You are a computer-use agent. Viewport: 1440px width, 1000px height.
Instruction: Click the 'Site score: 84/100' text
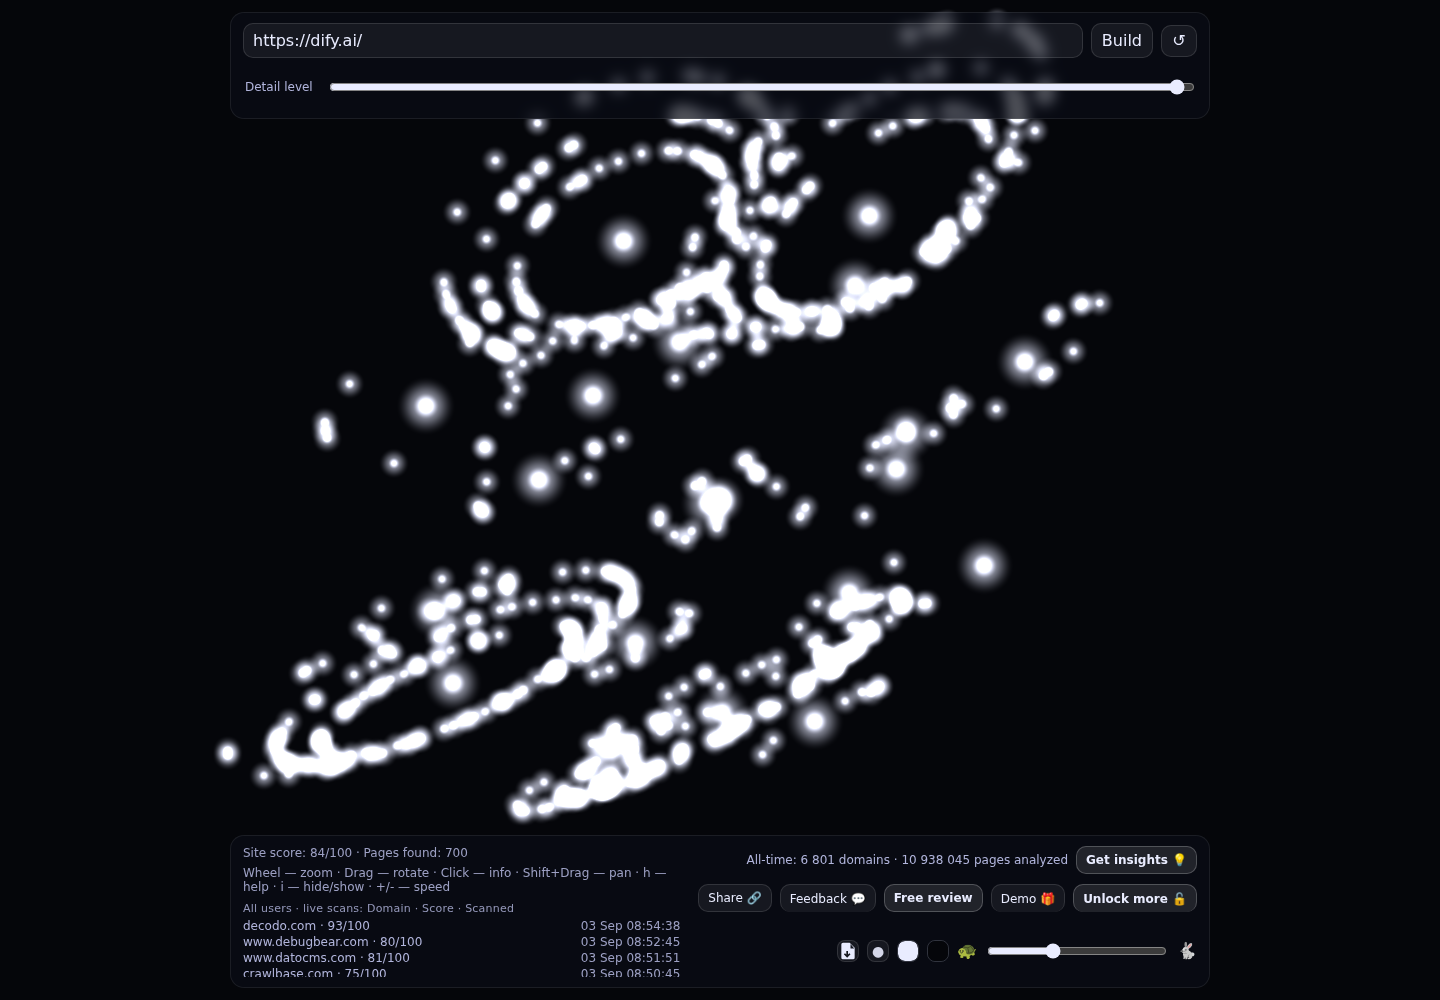click(298, 853)
